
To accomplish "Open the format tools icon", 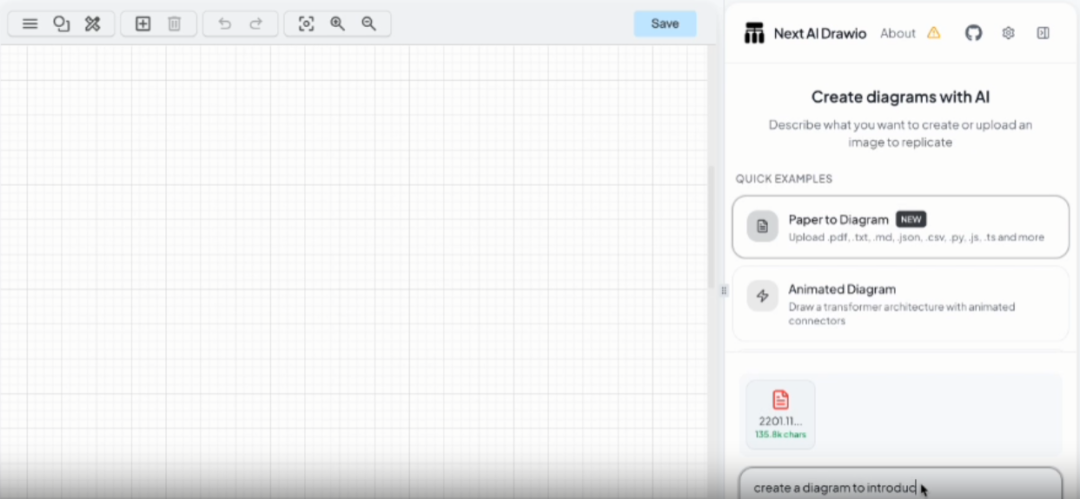I will point(92,24).
